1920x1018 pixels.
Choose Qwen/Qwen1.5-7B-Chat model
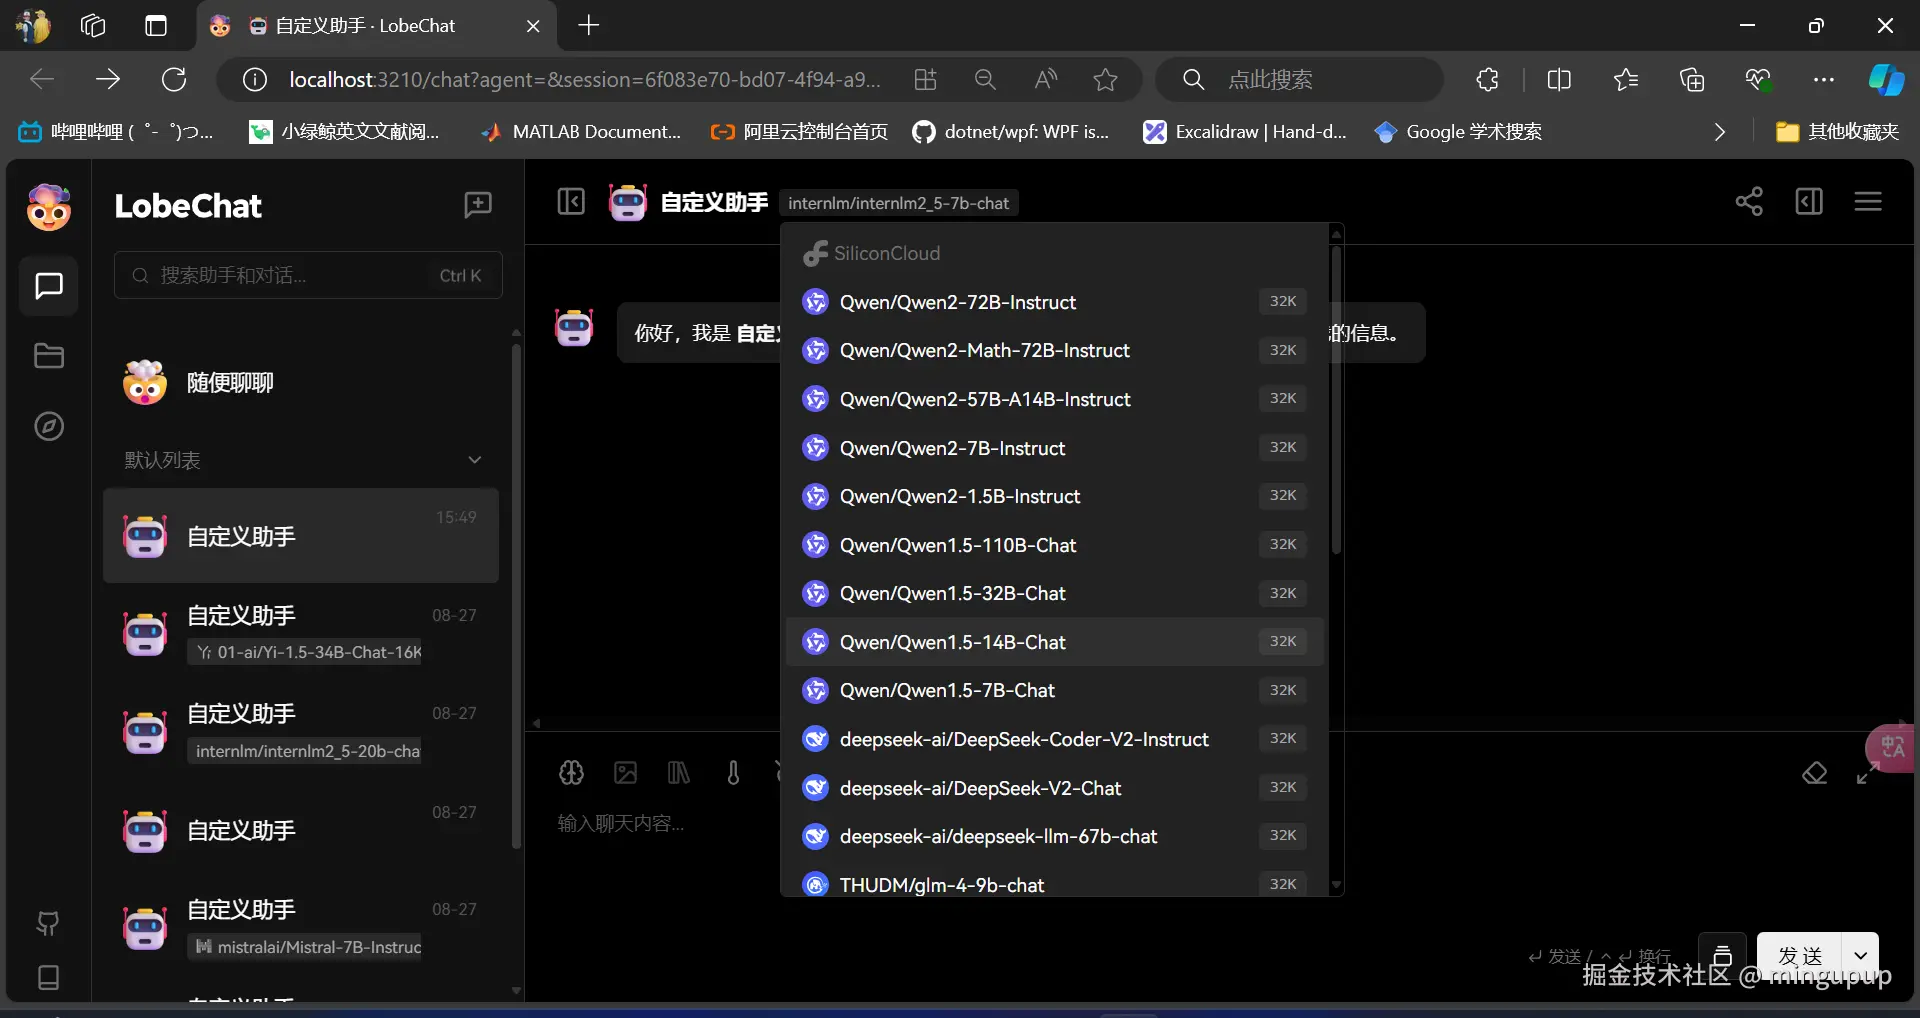pyautogui.click(x=1055, y=690)
